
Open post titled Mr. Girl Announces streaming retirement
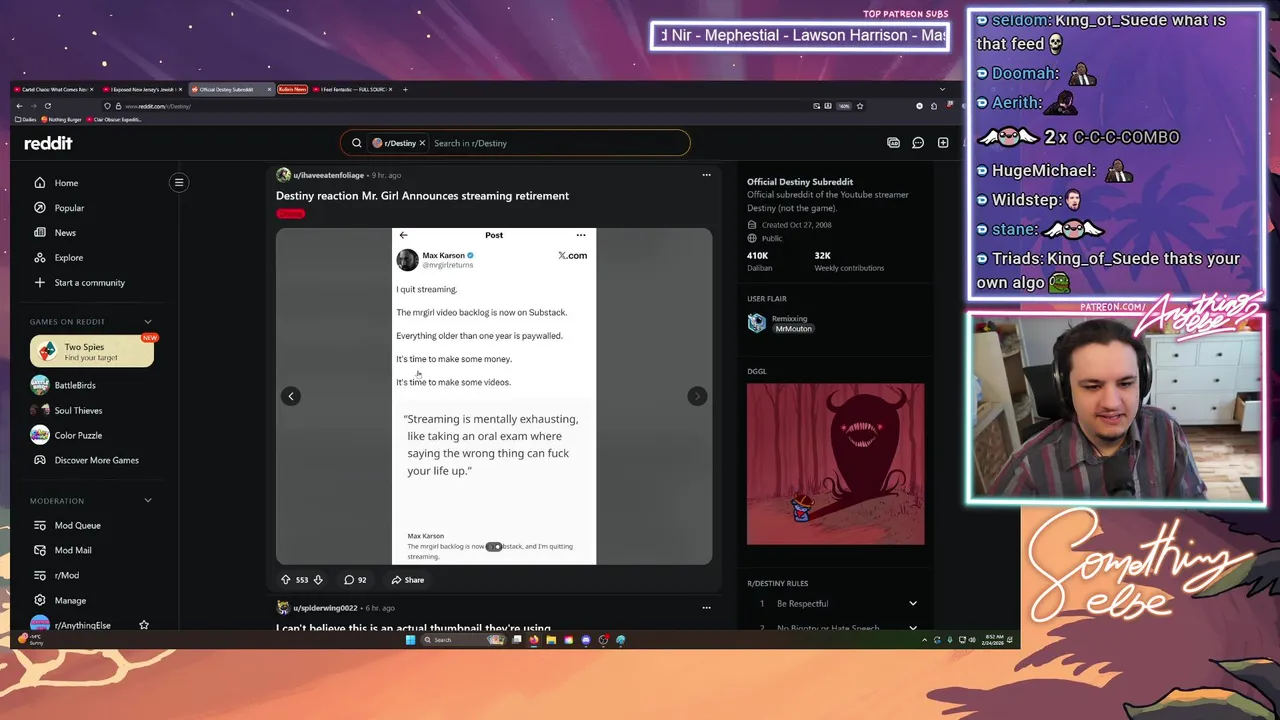tap(422, 196)
